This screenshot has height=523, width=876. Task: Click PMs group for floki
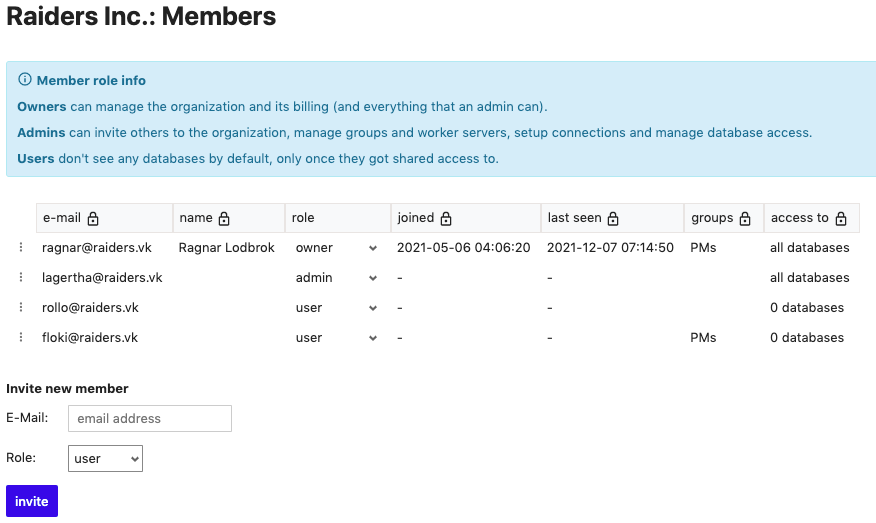[703, 337]
